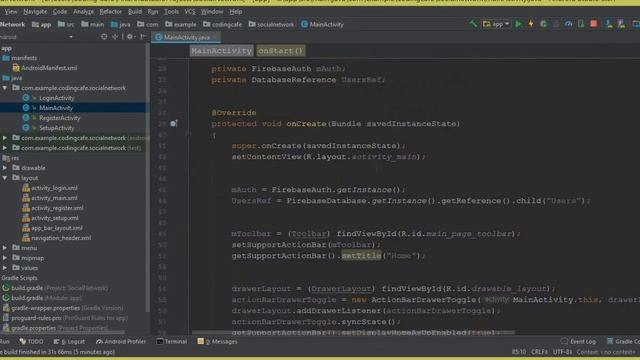Viewport: 640px width, 360px height.
Task: Click the MainActivity breadcrumb class
Action: click(322, 24)
